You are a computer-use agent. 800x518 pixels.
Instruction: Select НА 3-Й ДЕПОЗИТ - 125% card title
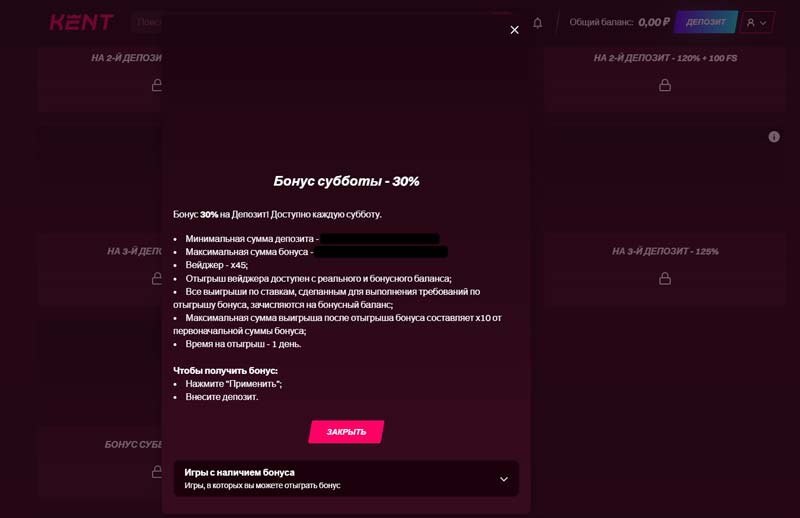coord(665,251)
